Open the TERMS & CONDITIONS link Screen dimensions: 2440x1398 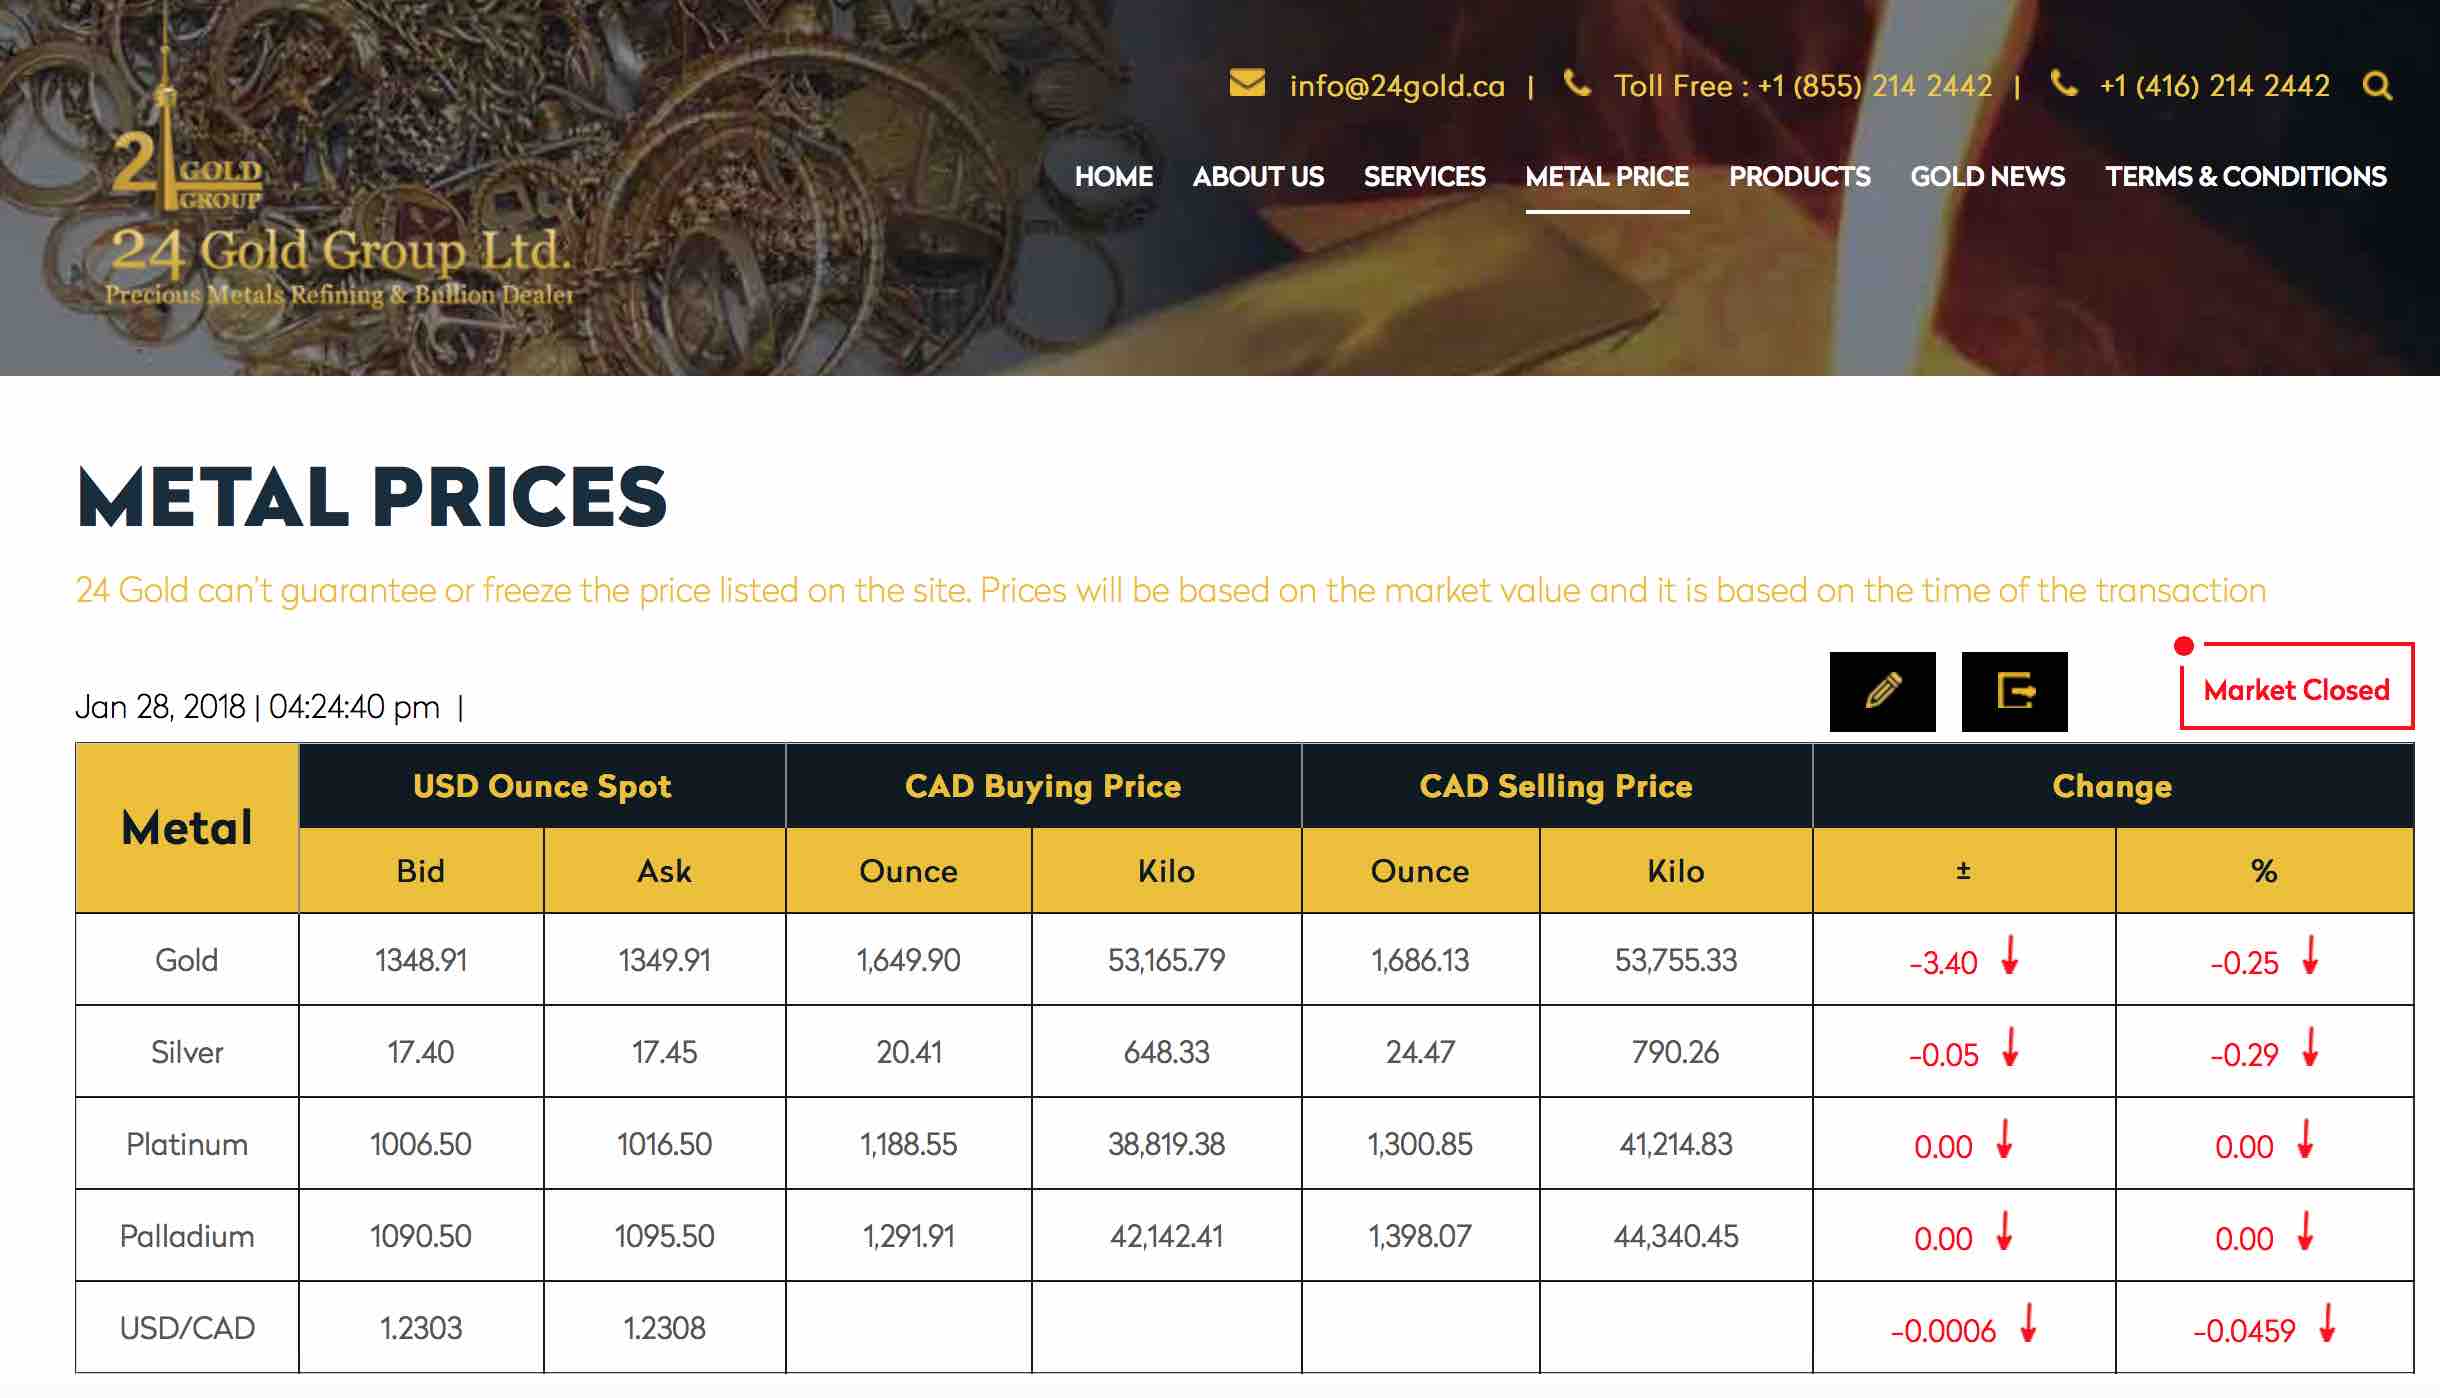[2245, 177]
